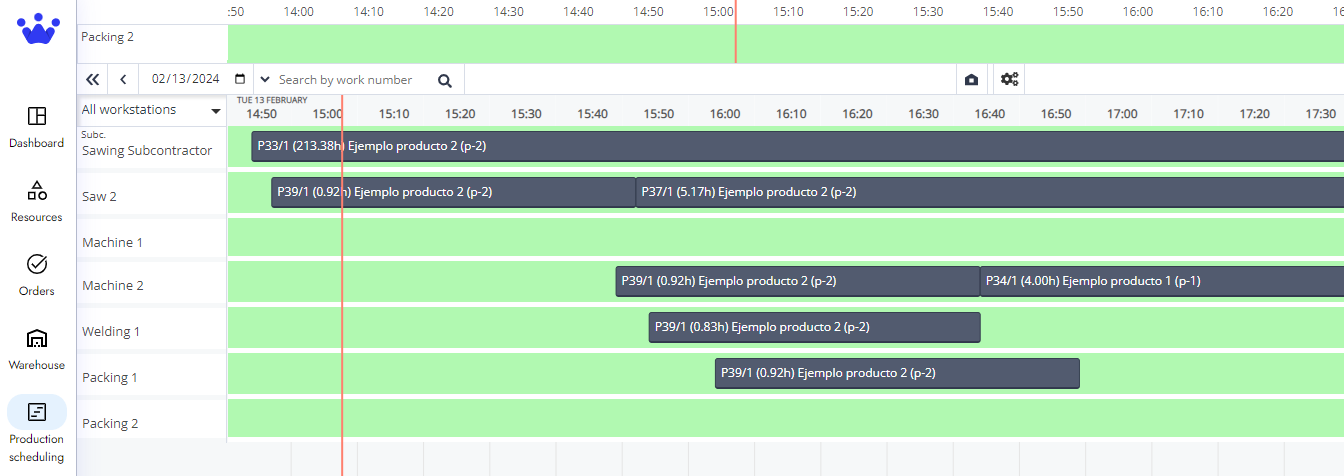Select Production scheduling in sidebar

(37, 429)
